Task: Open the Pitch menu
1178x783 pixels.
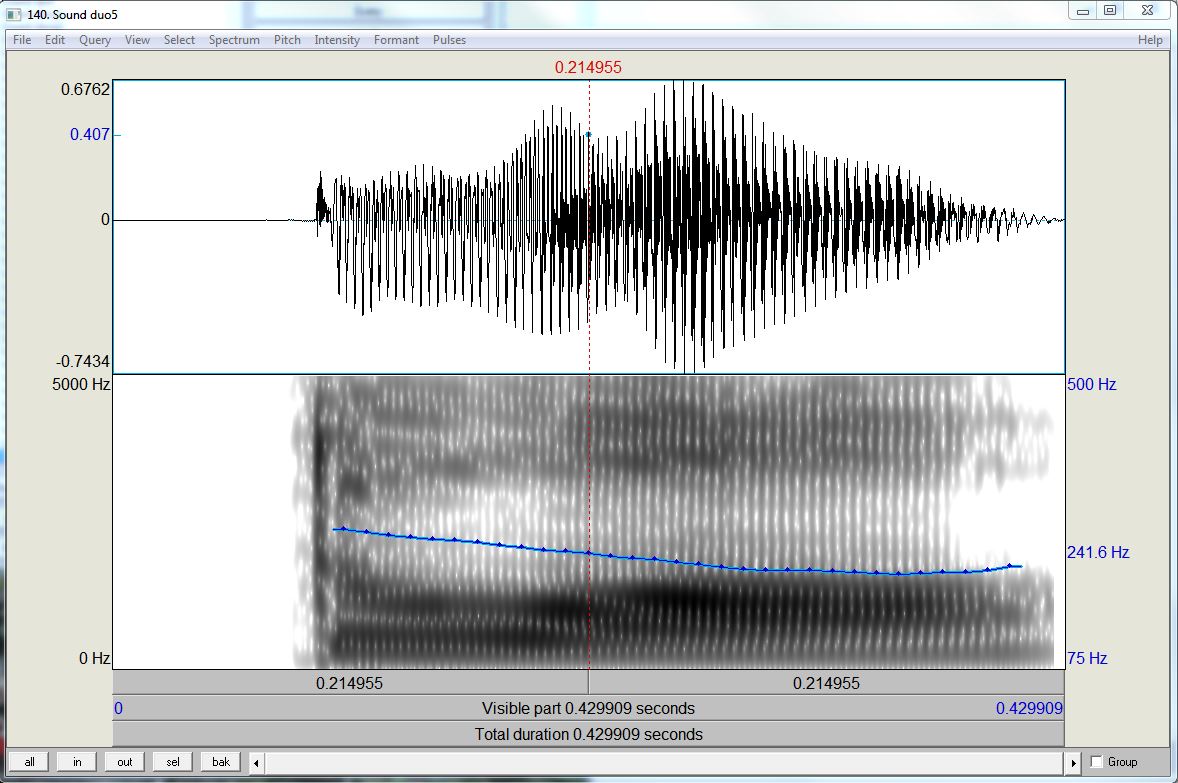Action: click(x=287, y=40)
